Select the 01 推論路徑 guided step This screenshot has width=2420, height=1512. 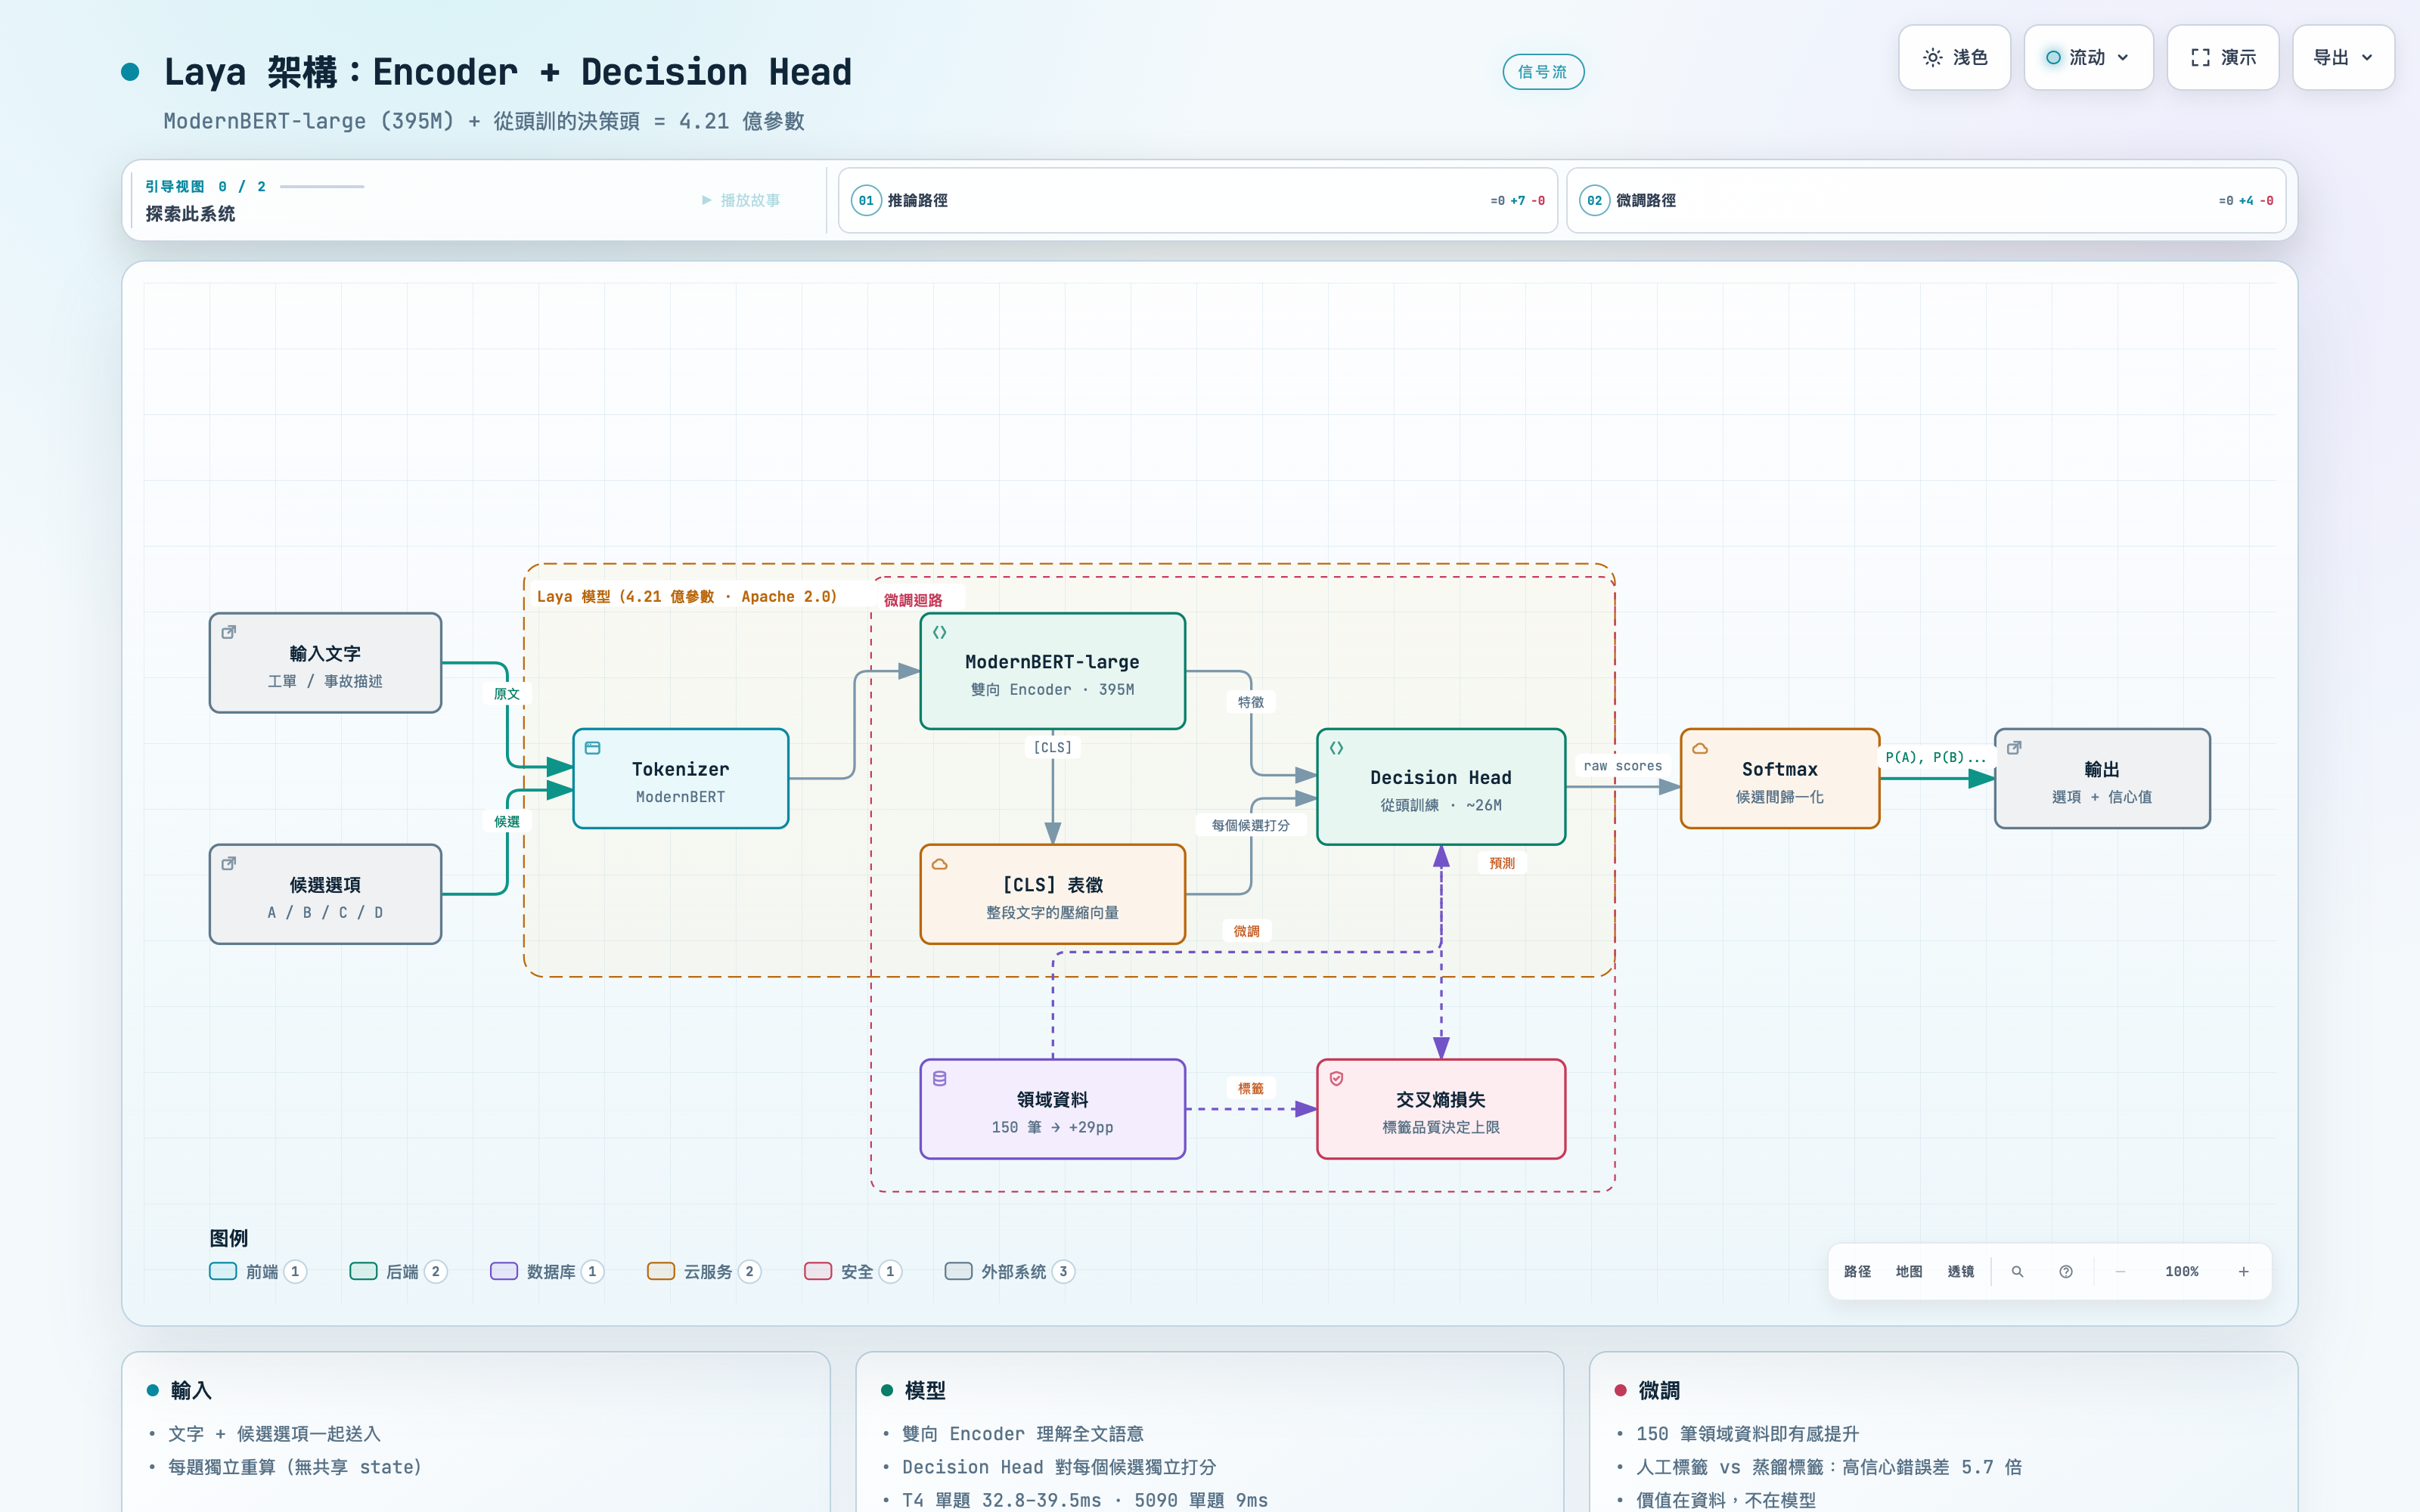[1198, 200]
